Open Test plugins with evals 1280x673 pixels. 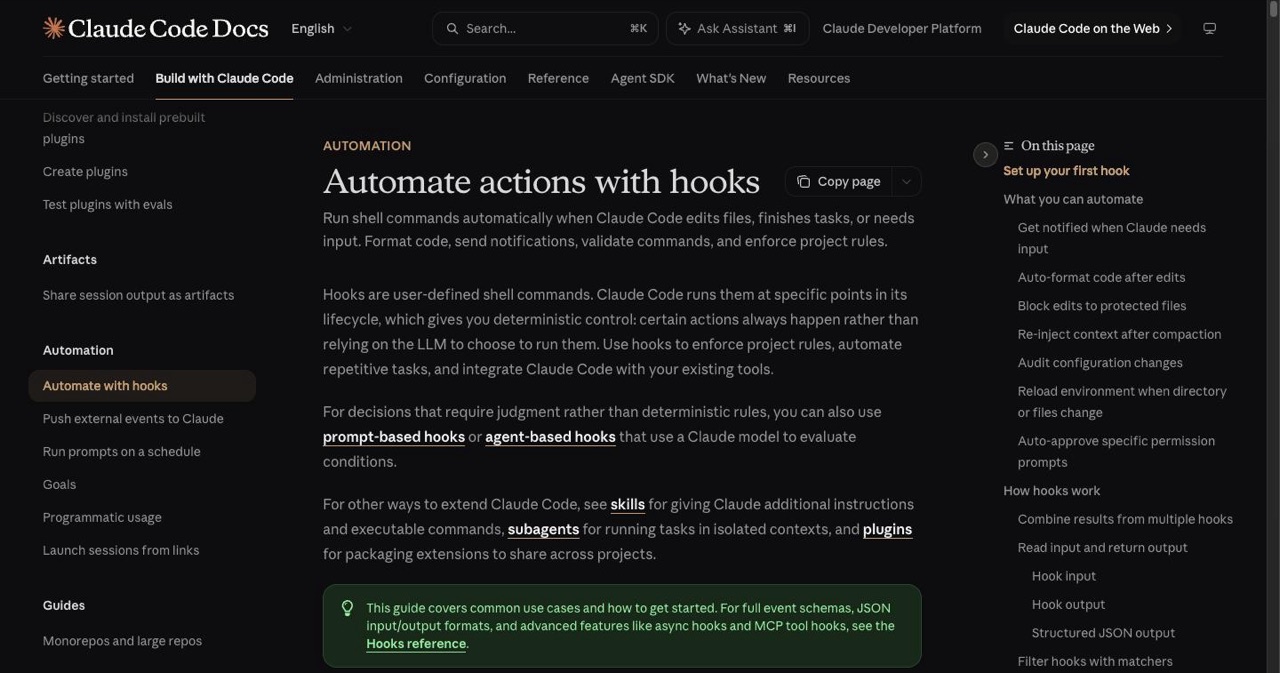pos(107,205)
